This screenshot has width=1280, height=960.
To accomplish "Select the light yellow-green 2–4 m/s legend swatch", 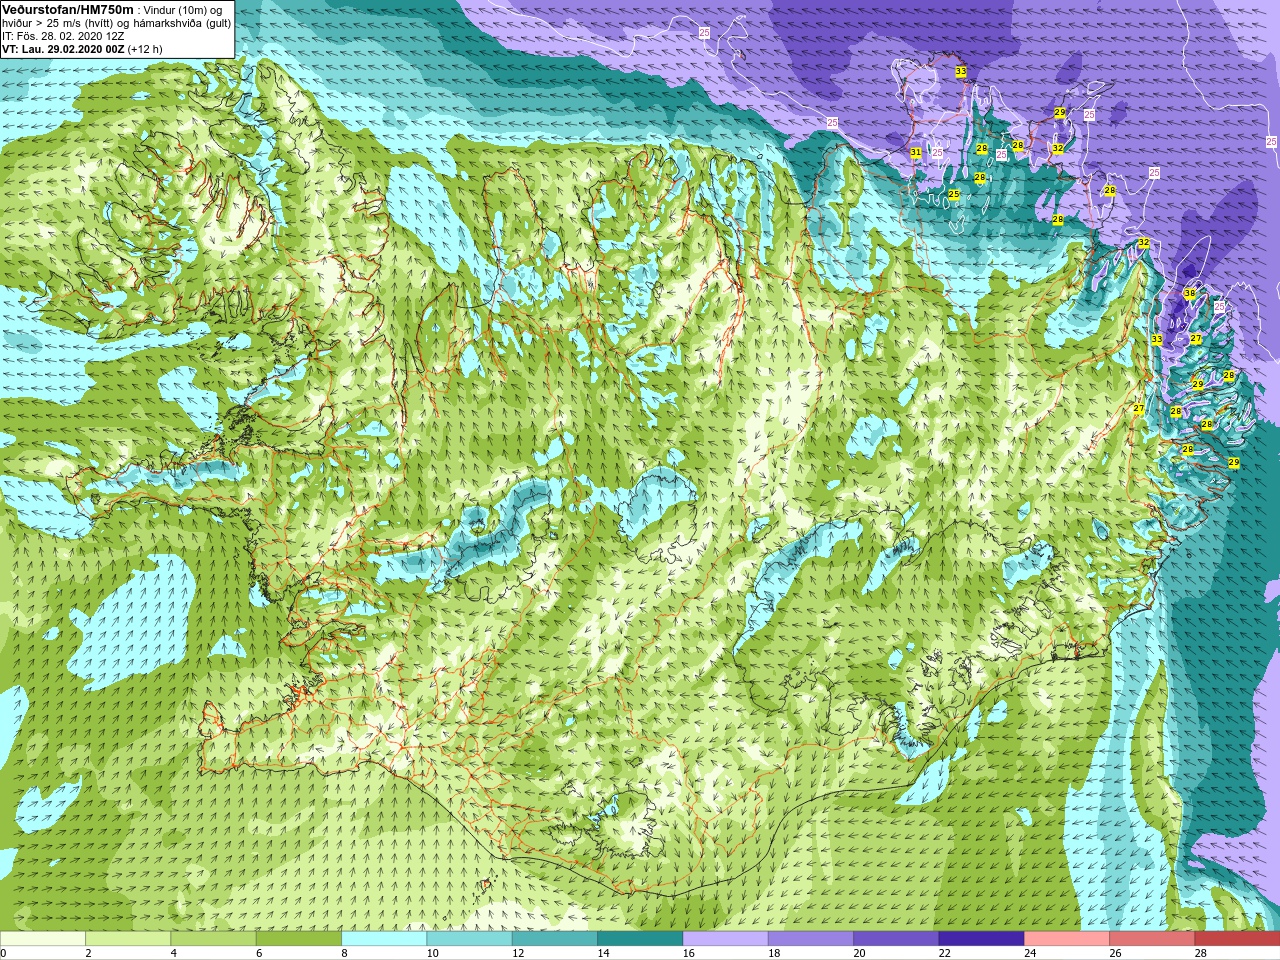I will click(x=128, y=938).
